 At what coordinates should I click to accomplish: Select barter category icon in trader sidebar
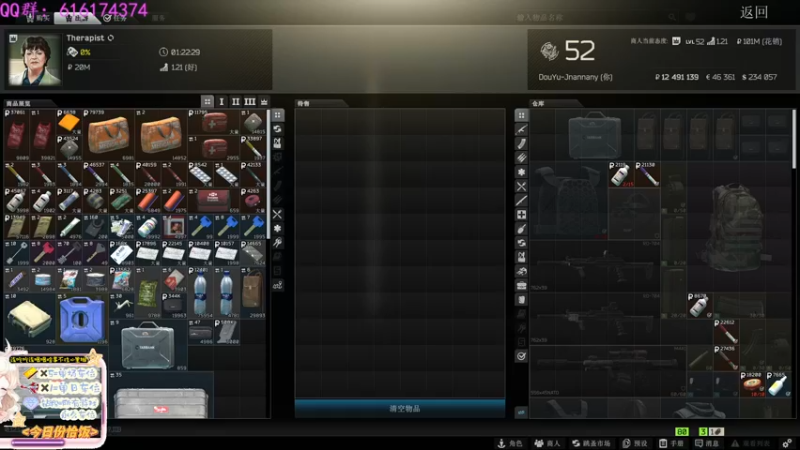tap(278, 129)
